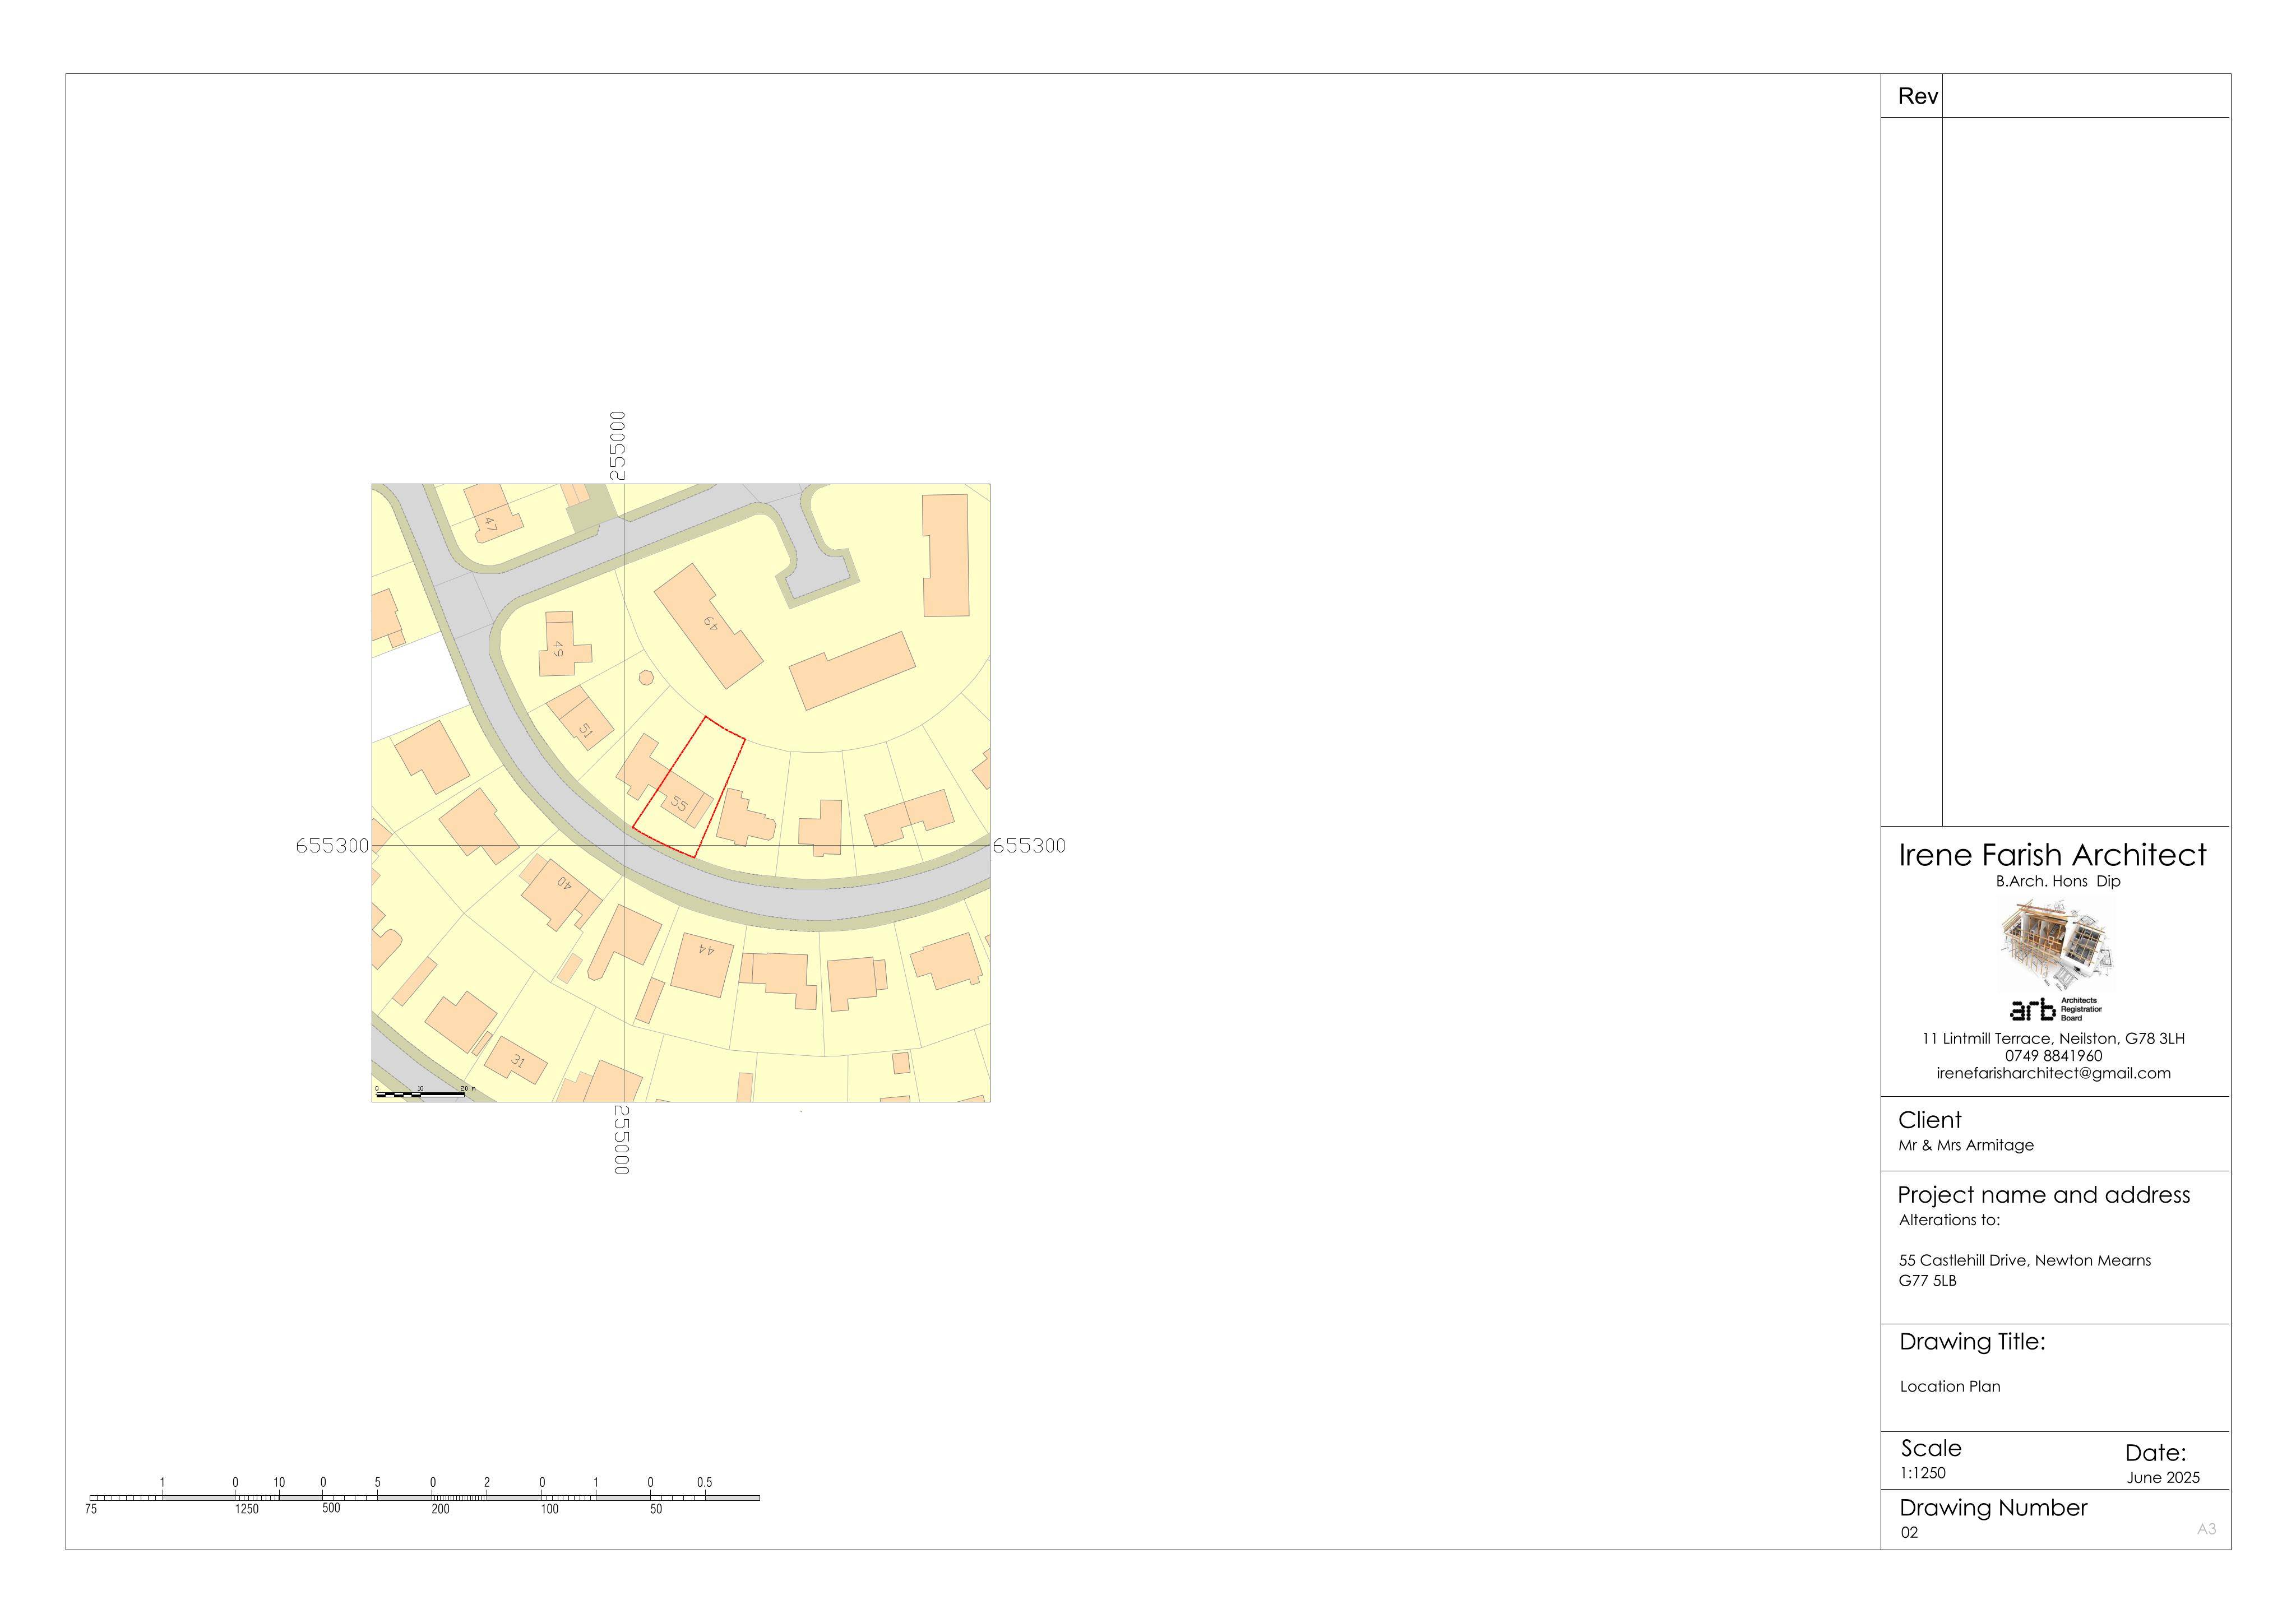This screenshot has width=2296, height=1623.
Task: Select '55 Castlehill Drive, Newton Mearns' text
Action: pos(2024,1260)
